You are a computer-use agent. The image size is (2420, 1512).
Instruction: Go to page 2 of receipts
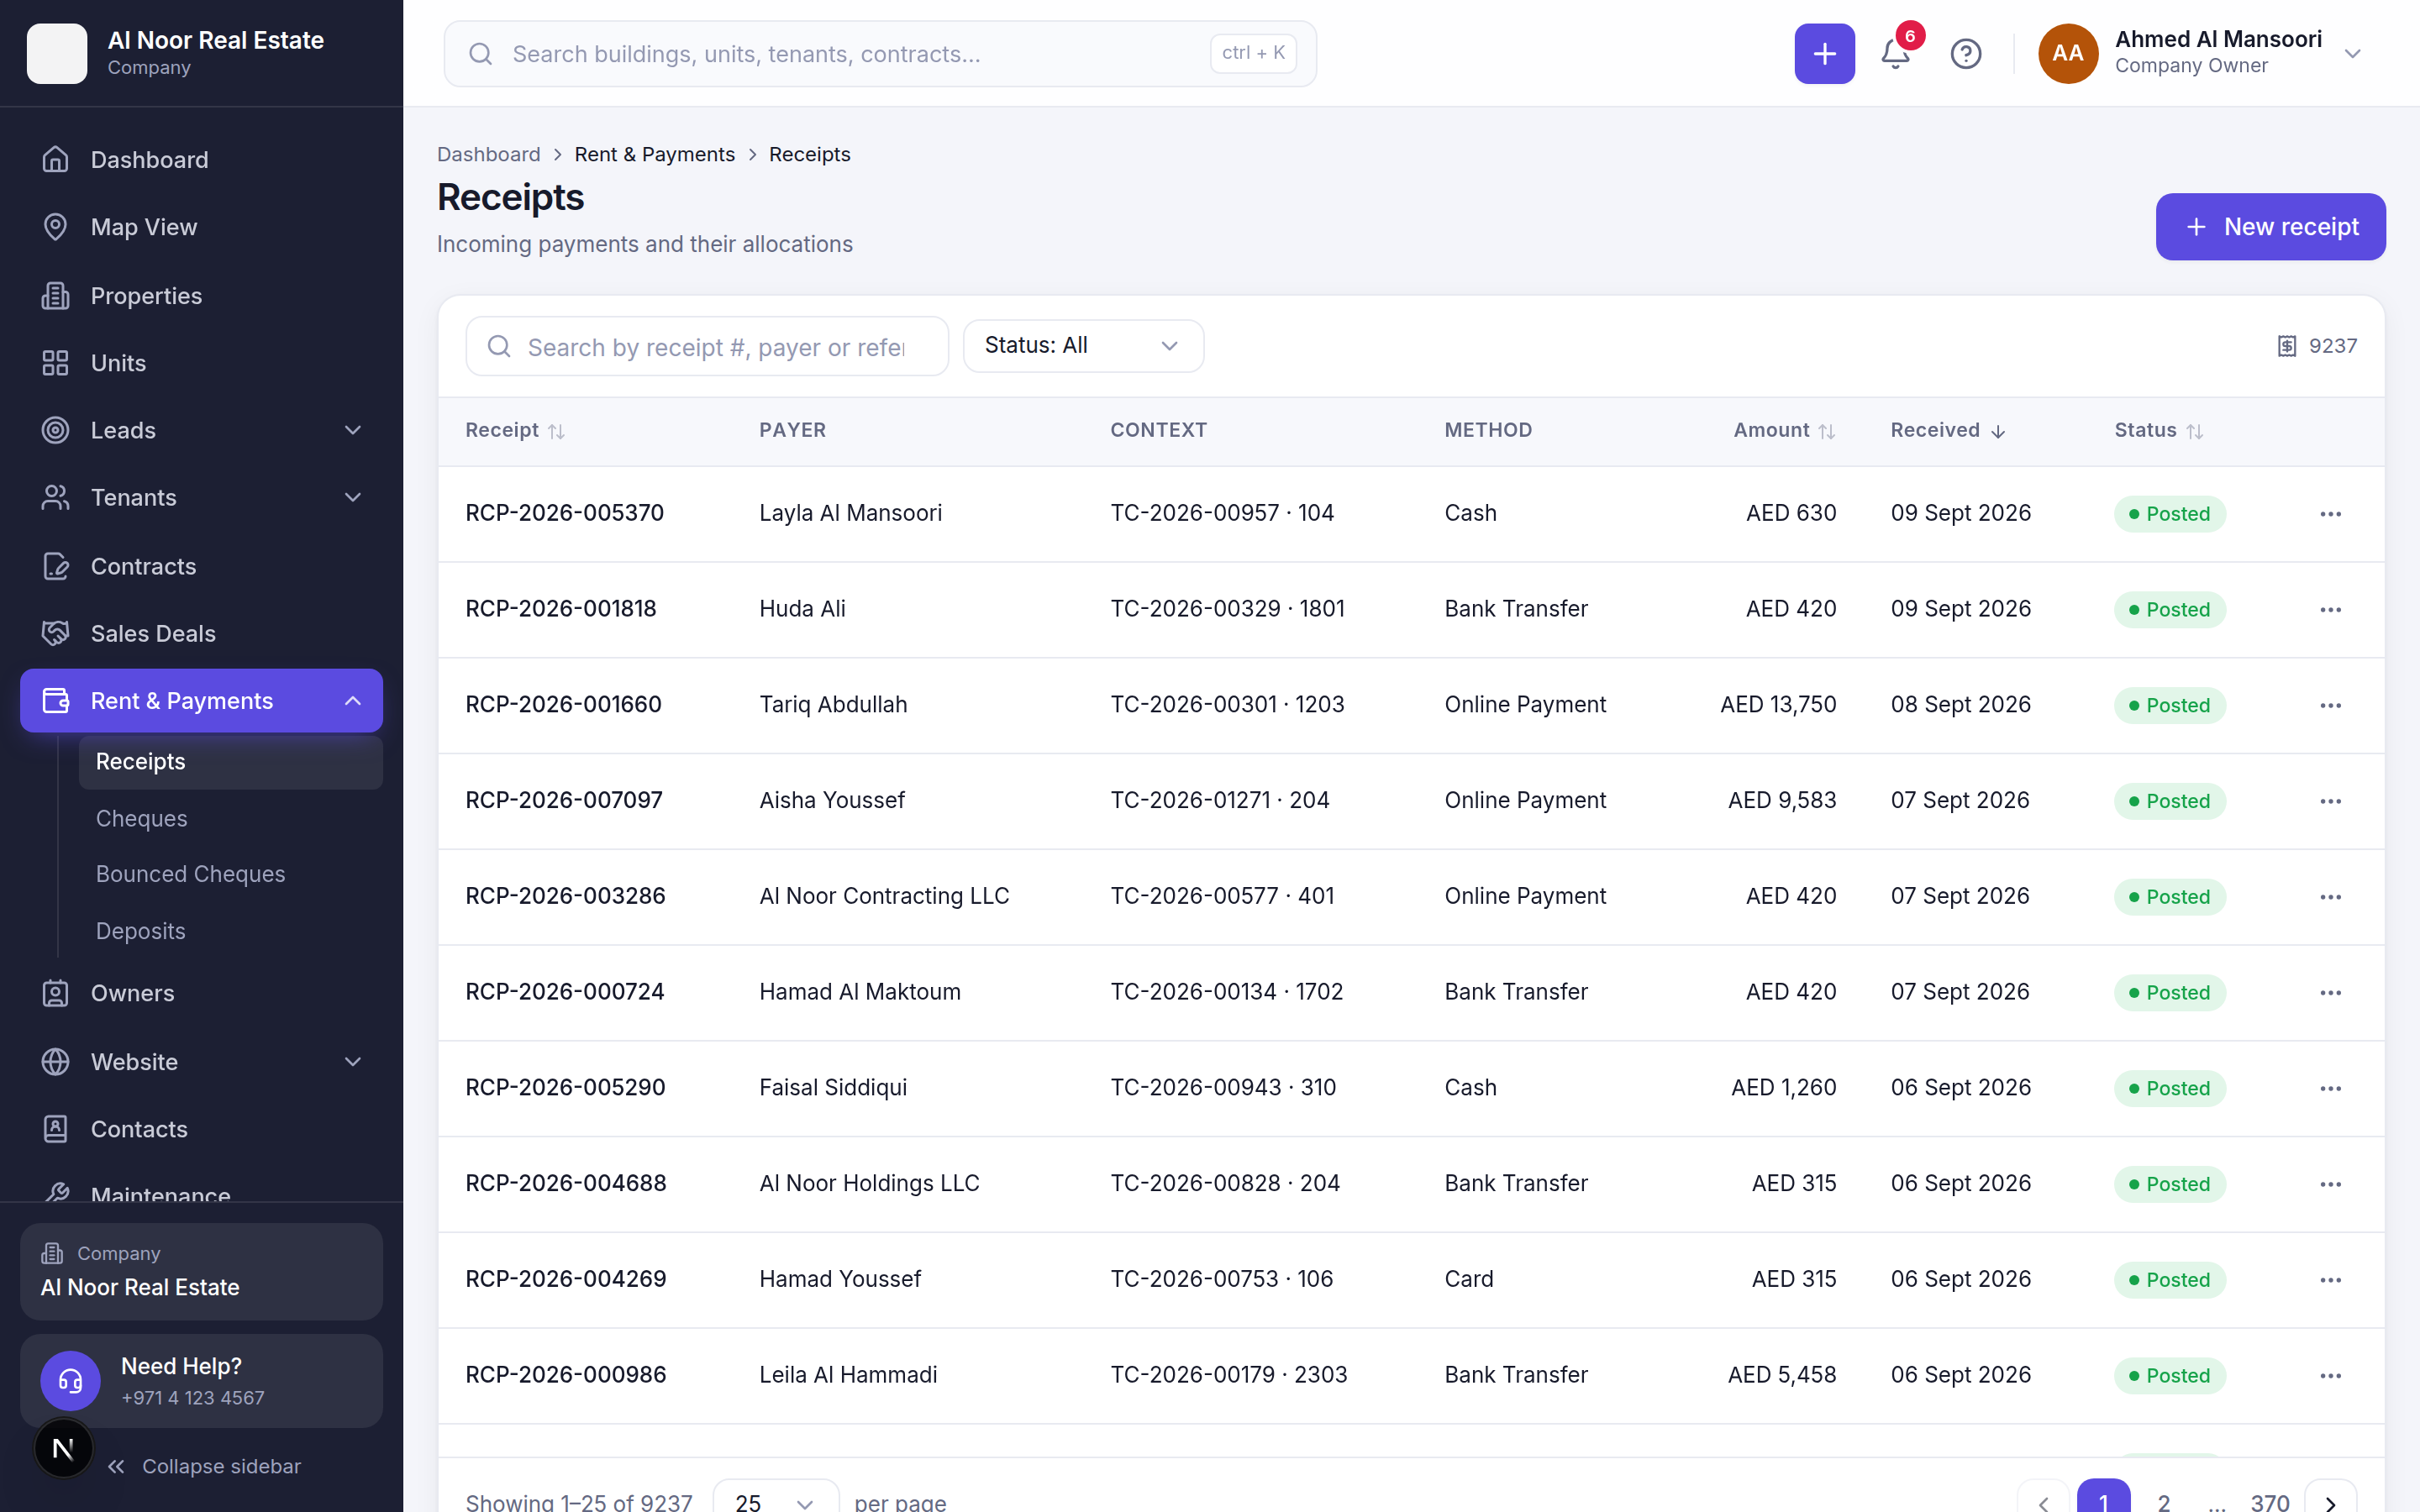2163,1502
